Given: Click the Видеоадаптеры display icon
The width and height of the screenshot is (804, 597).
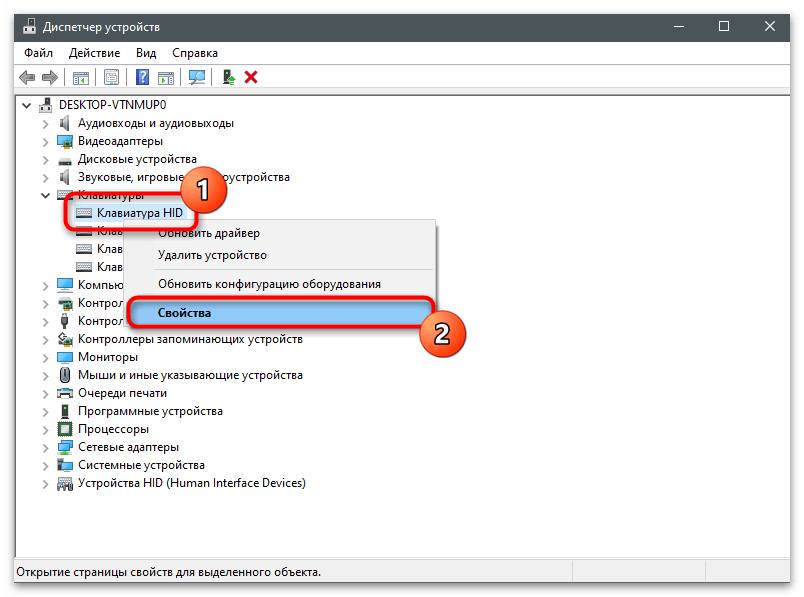Looking at the screenshot, I should click(65, 141).
